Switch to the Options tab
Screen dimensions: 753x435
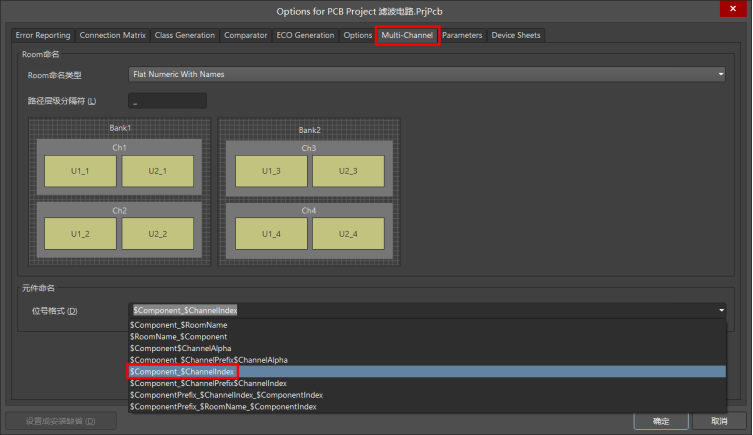click(x=357, y=35)
